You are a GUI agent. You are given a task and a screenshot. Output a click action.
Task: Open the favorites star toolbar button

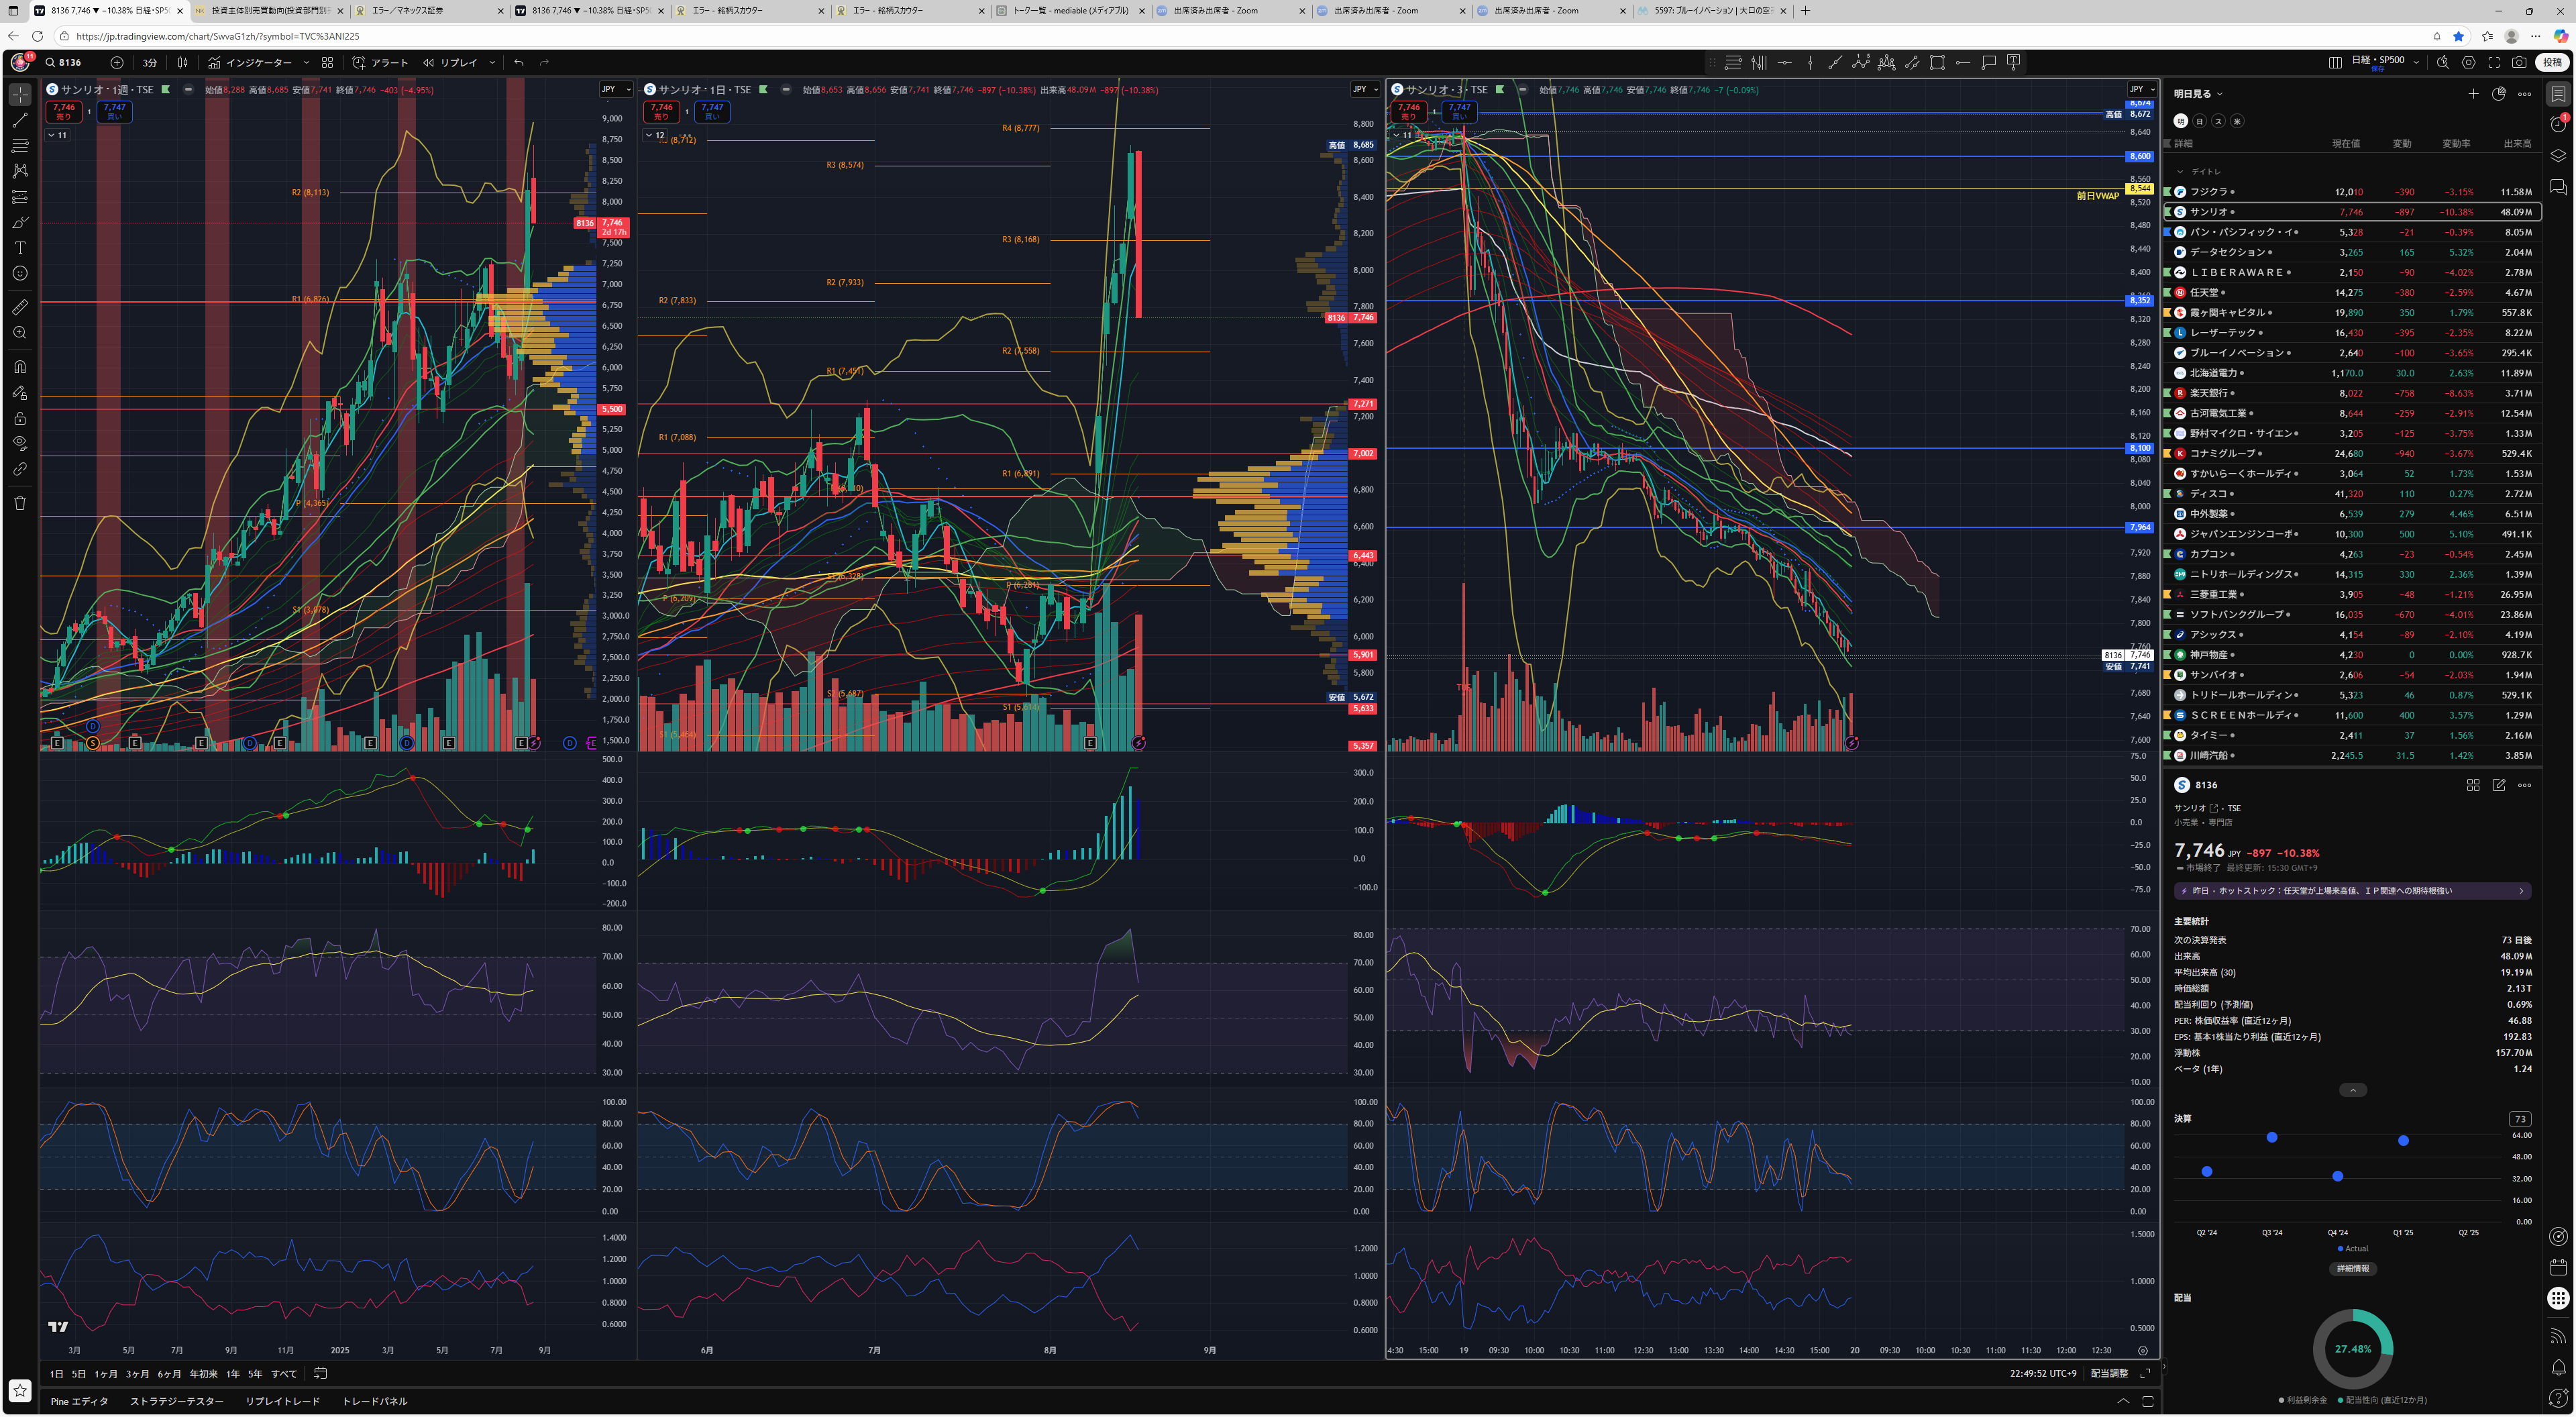pos(20,1390)
